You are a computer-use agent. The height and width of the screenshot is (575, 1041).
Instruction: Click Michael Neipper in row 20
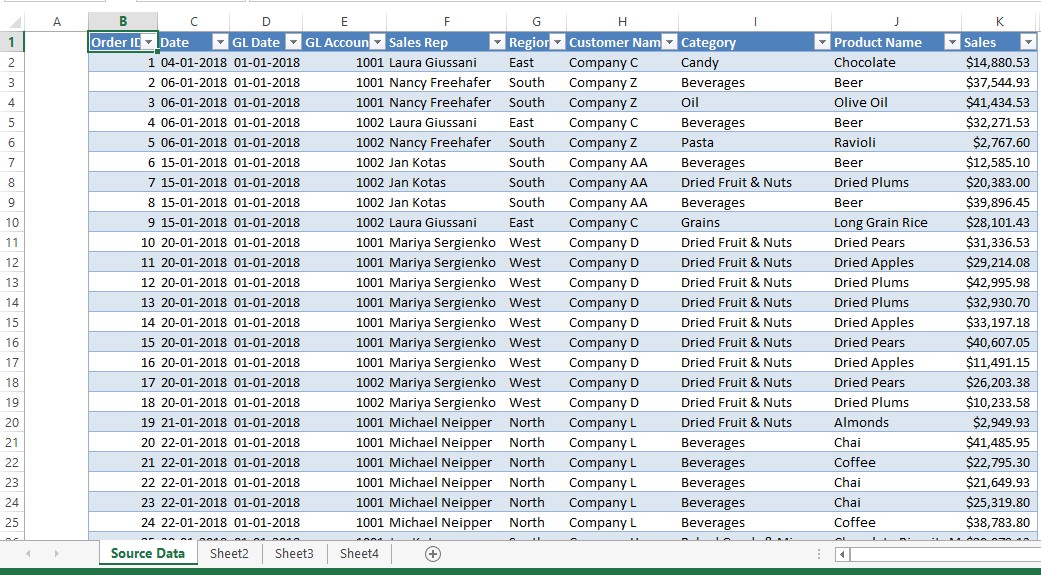coord(446,422)
